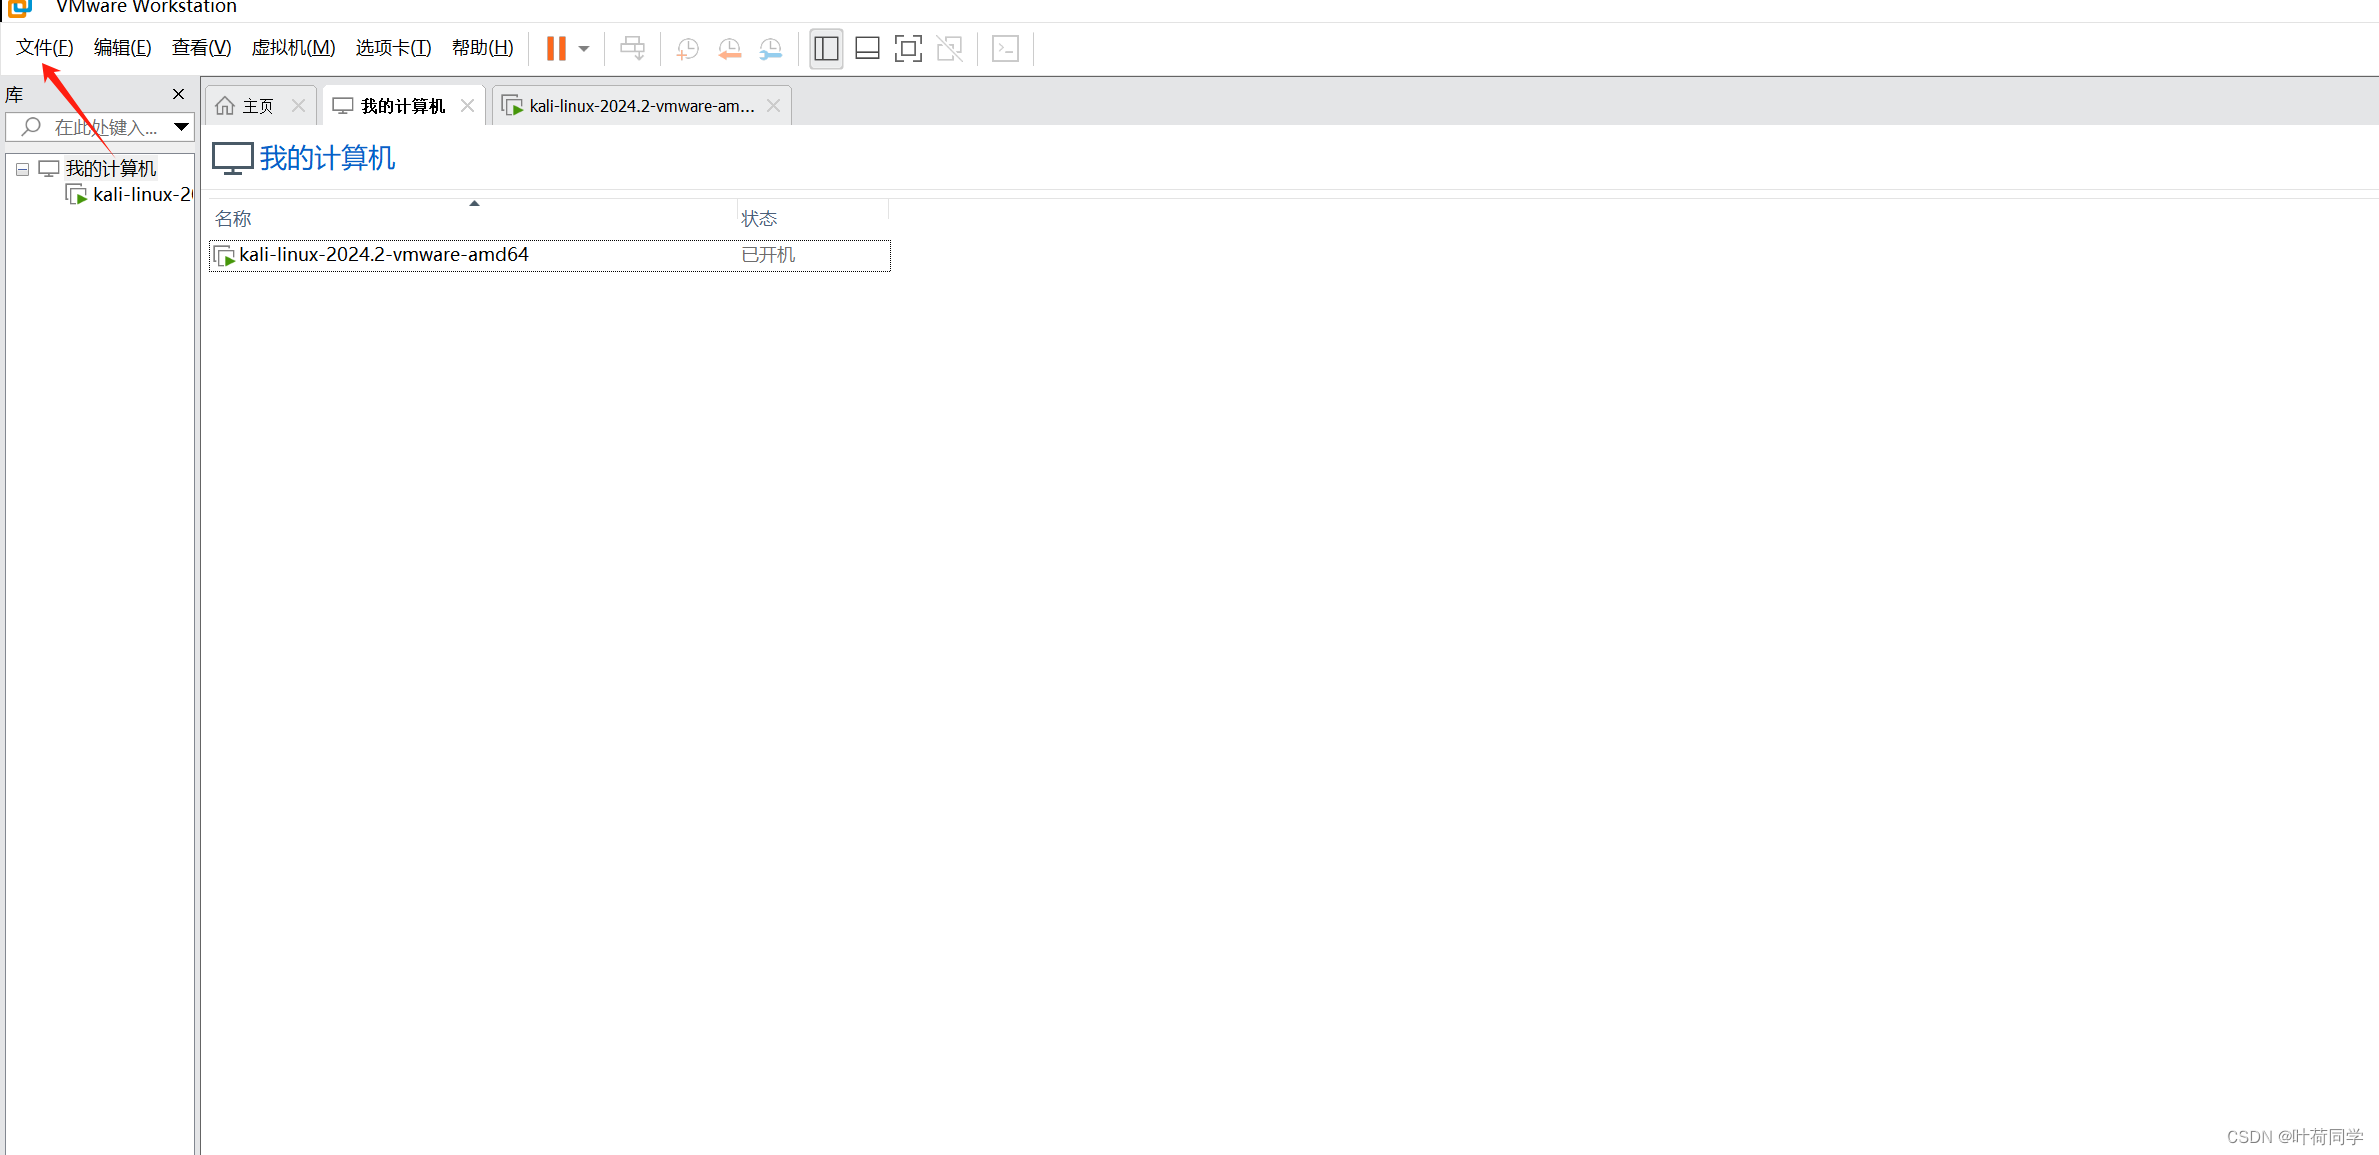Toggle the thumbnail bar view icon
Screen dimensions: 2379x1155
click(867, 48)
